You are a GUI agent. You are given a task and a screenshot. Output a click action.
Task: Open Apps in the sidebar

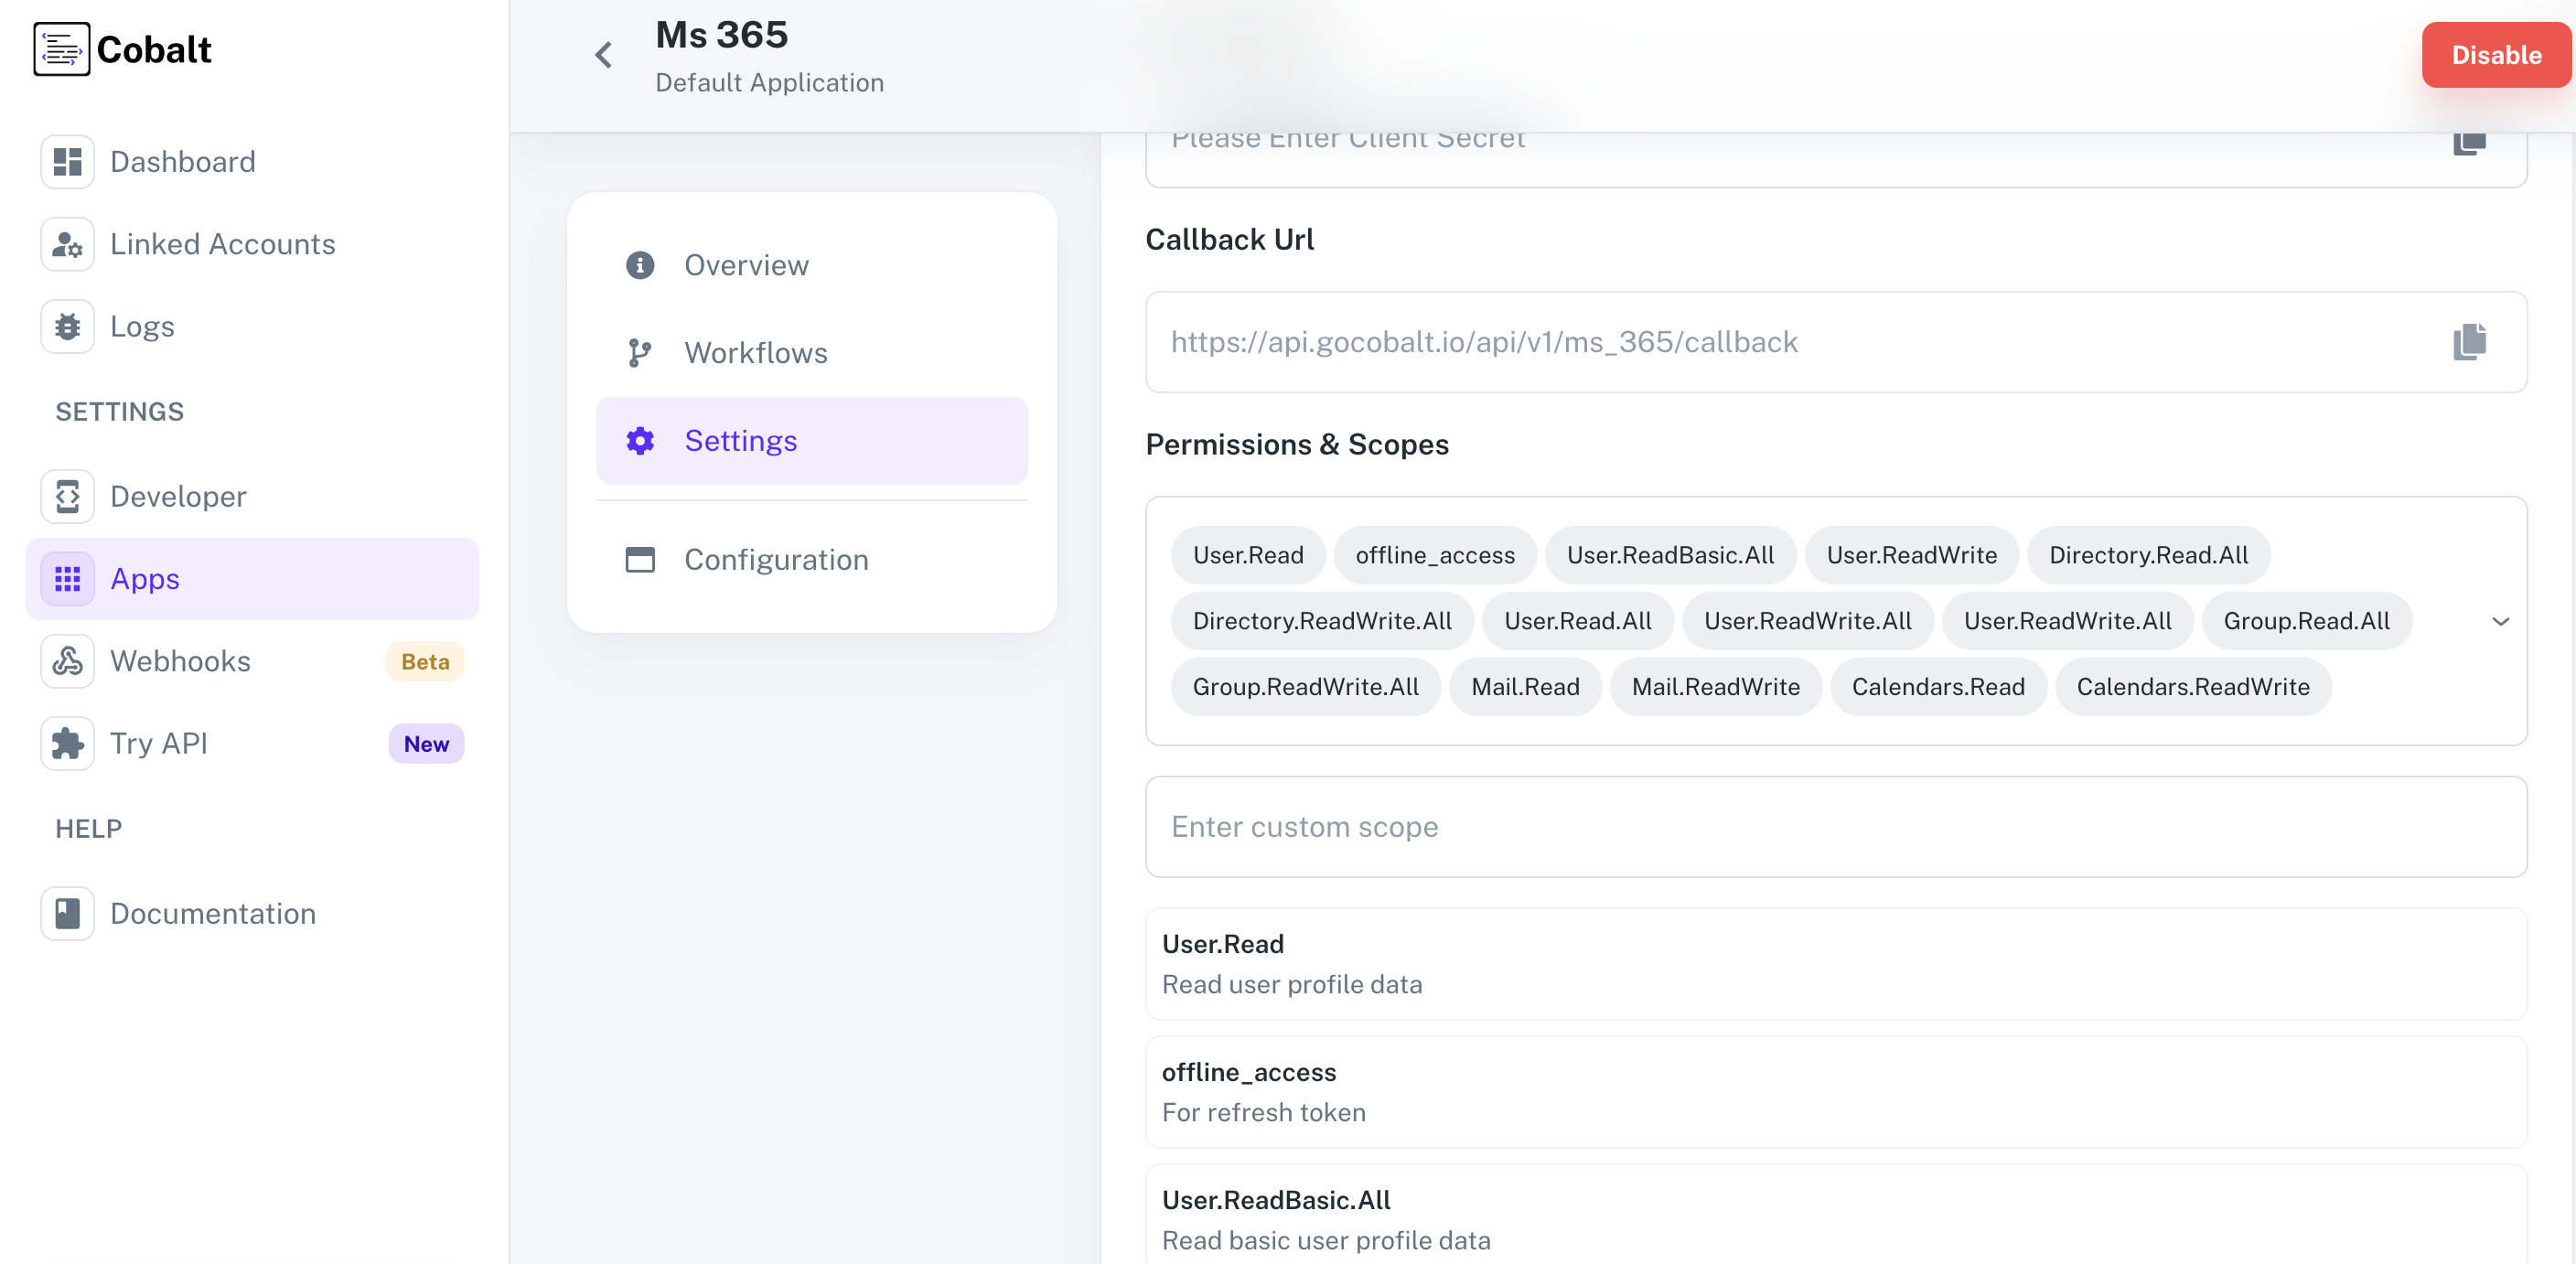(145, 579)
